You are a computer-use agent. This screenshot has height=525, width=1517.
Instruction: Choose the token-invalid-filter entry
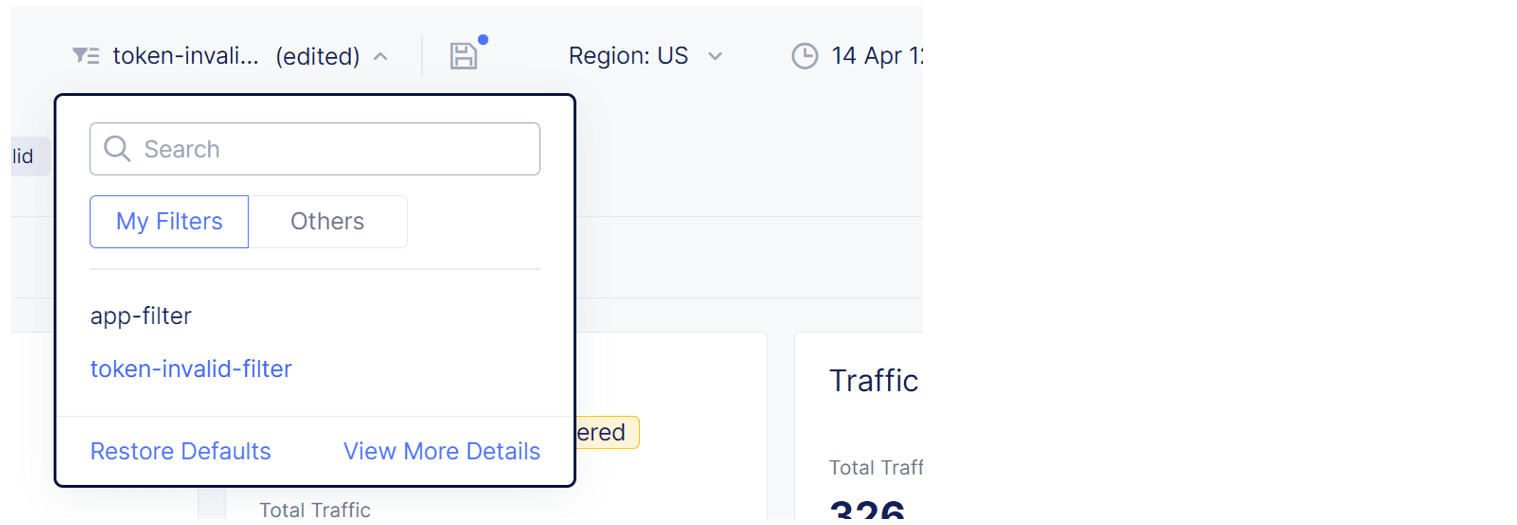[191, 369]
